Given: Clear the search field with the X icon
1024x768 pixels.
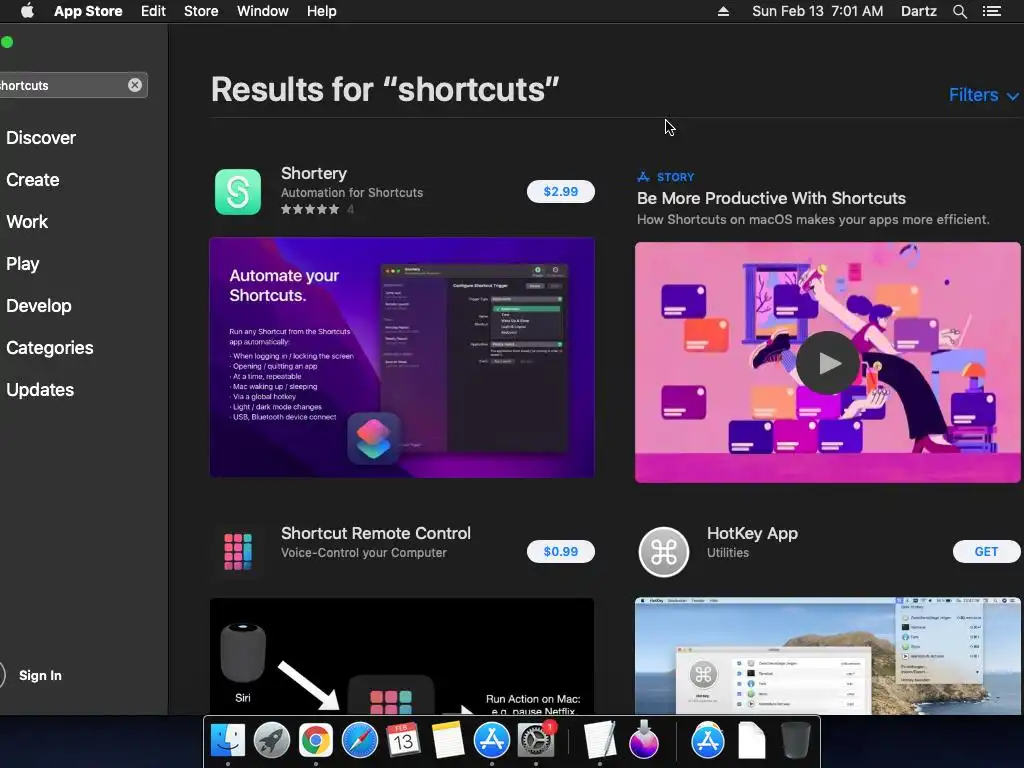Looking at the screenshot, I should pyautogui.click(x=135, y=85).
